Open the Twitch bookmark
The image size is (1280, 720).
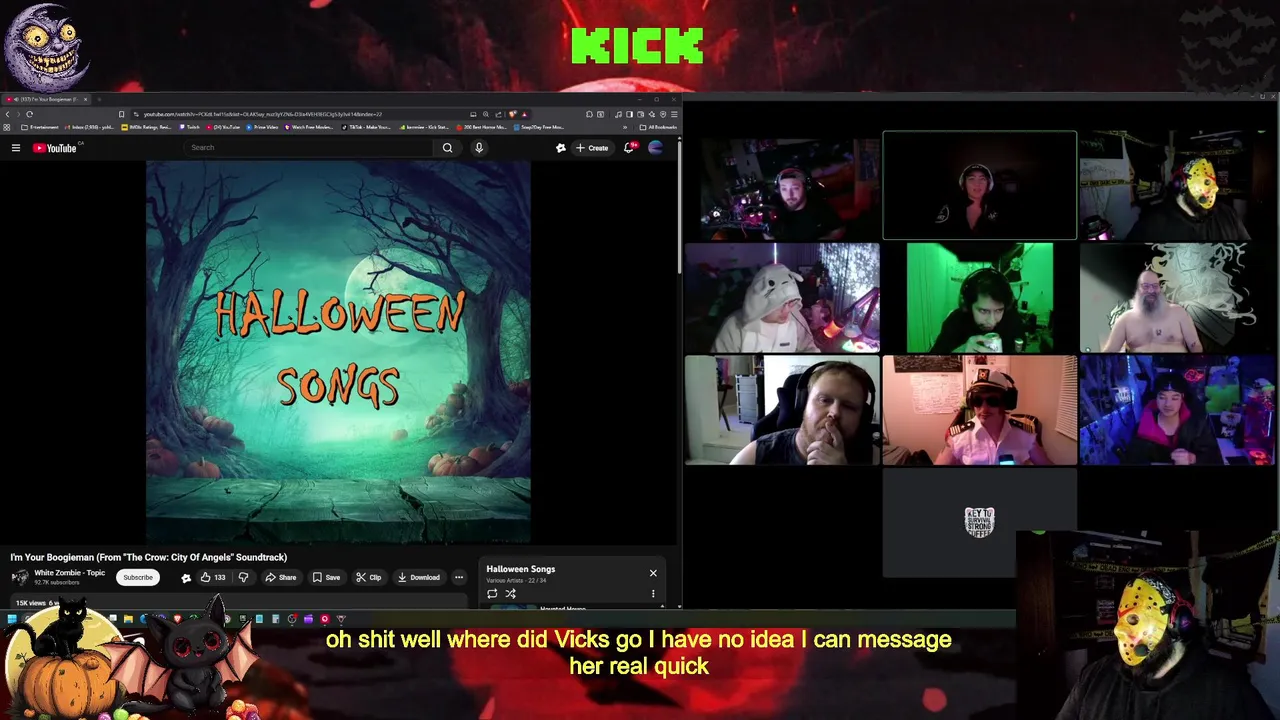[190, 127]
